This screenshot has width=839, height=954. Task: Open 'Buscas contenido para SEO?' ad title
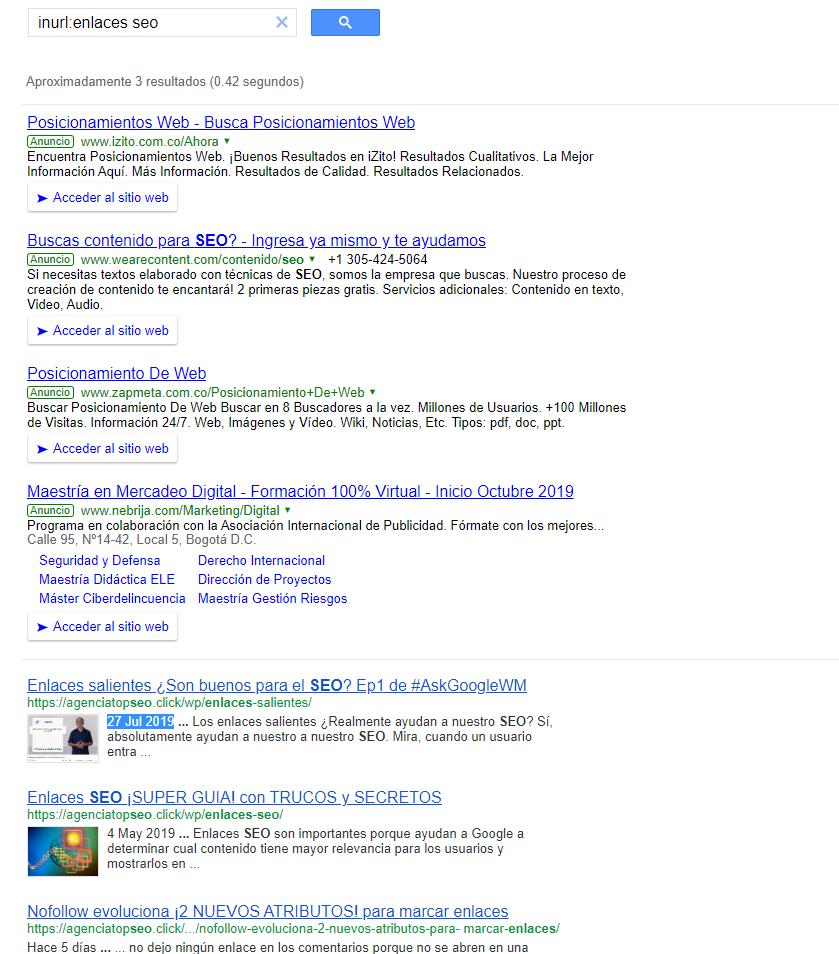[x=256, y=241]
